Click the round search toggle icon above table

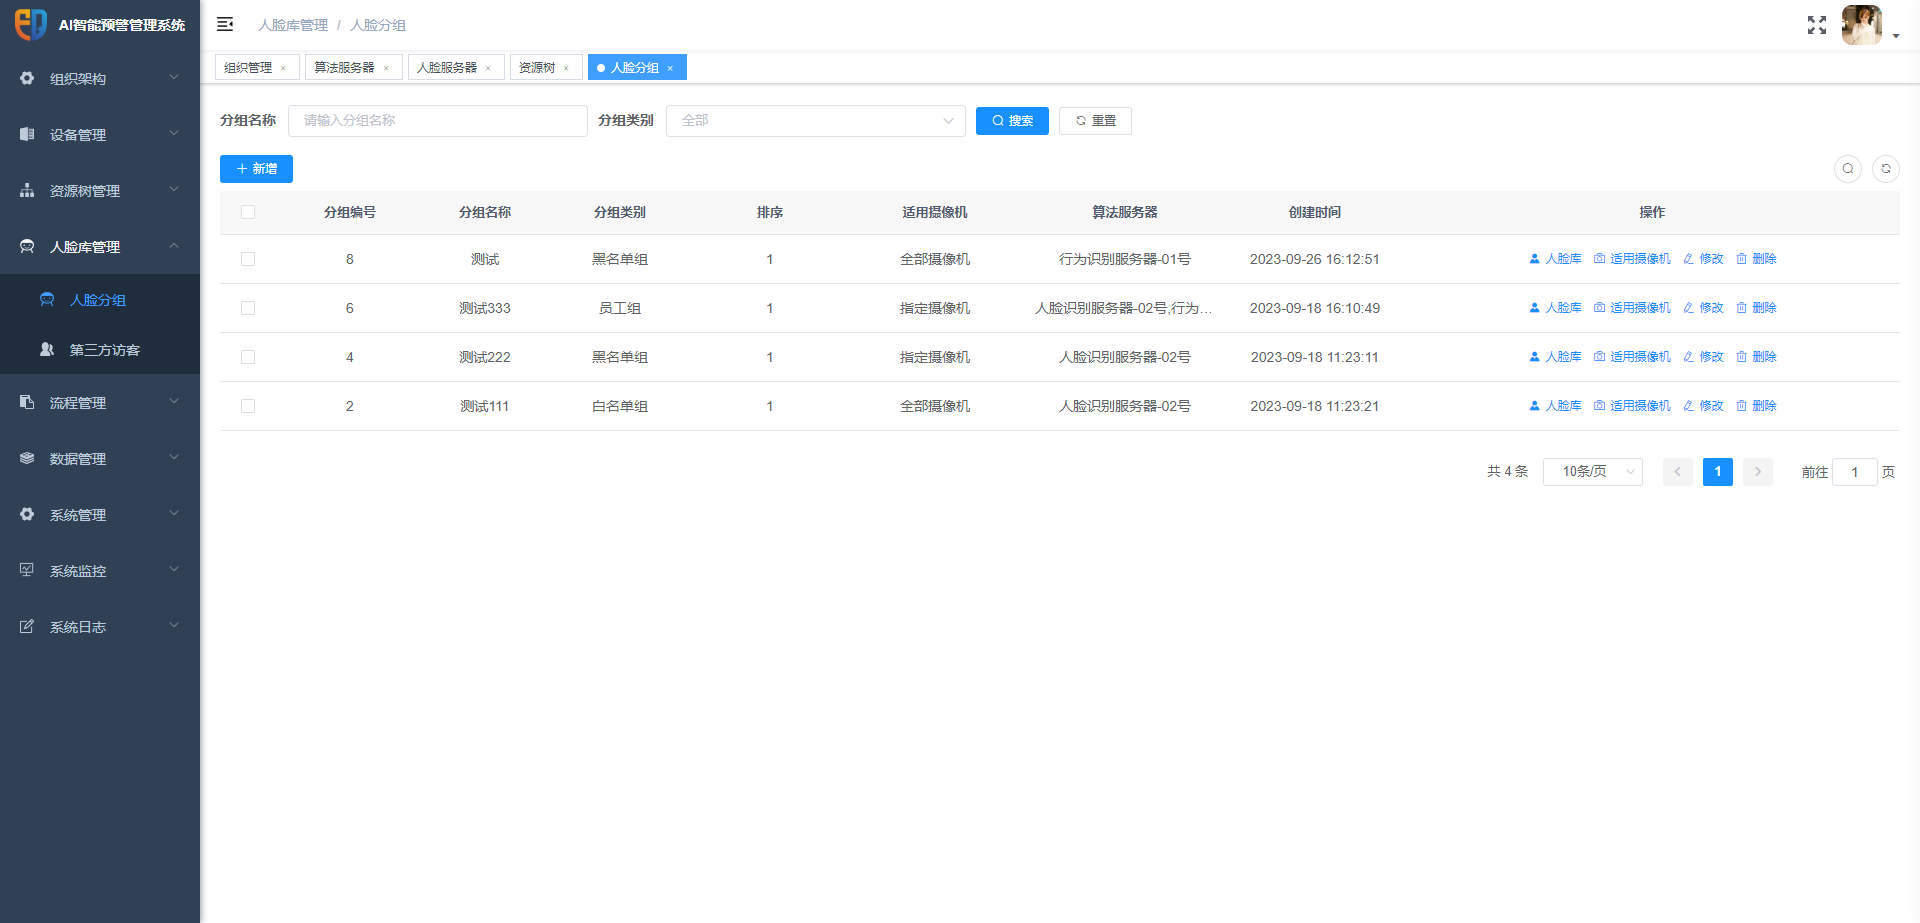coord(1848,169)
